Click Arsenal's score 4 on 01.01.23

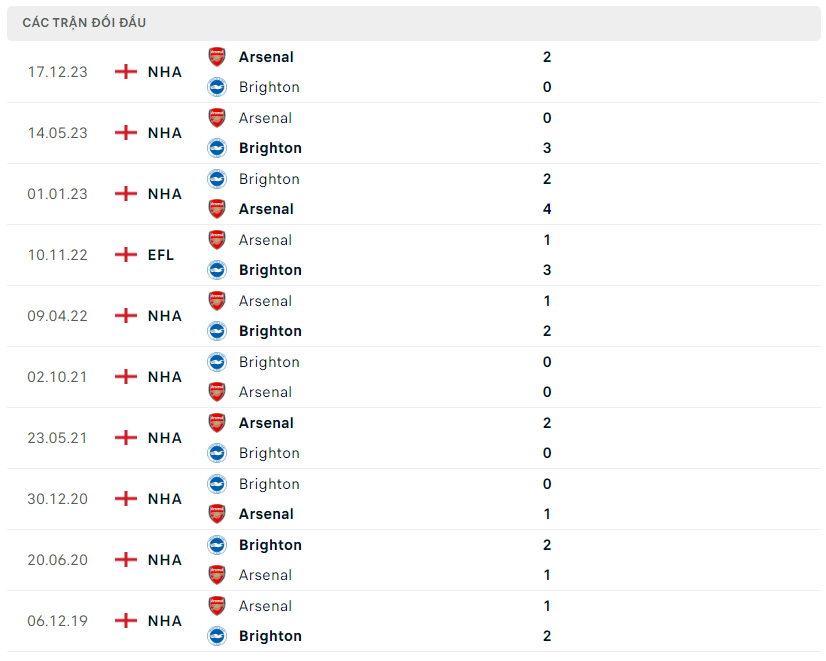pyautogui.click(x=547, y=209)
